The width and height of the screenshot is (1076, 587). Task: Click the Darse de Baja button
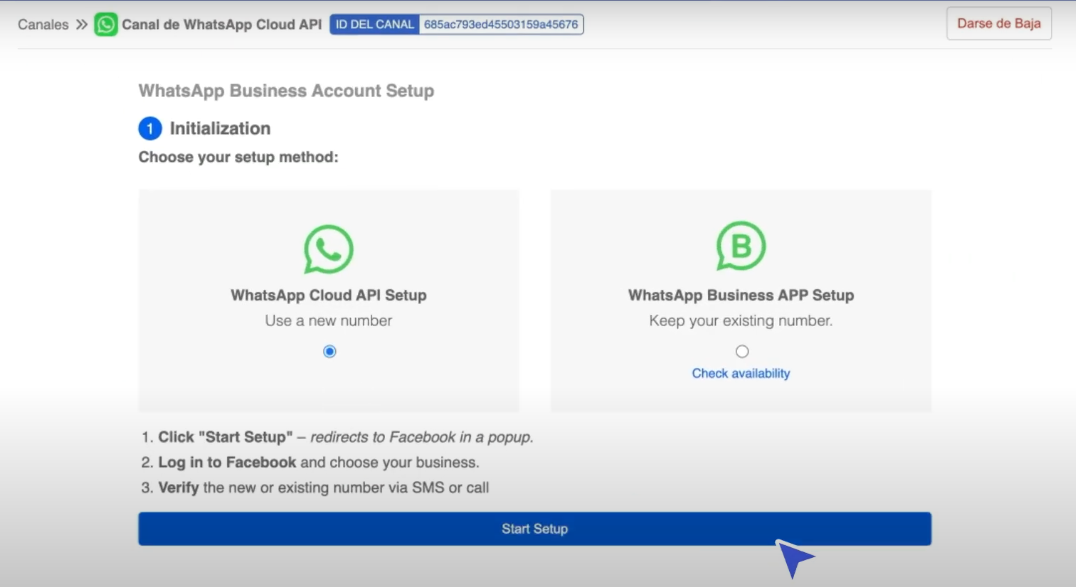998,23
